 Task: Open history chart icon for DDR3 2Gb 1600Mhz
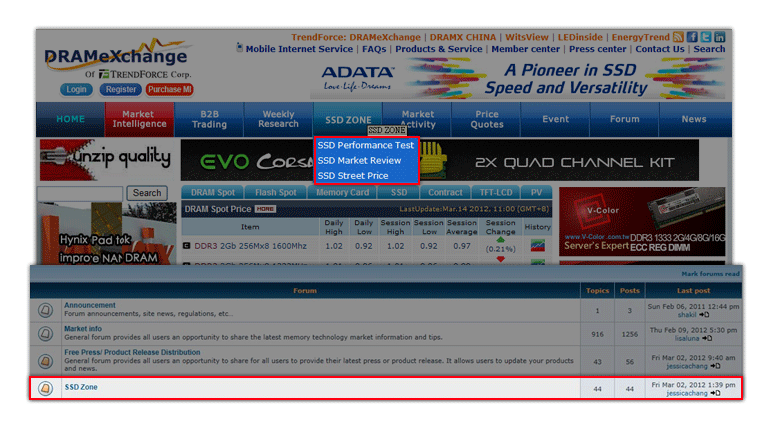(538, 245)
